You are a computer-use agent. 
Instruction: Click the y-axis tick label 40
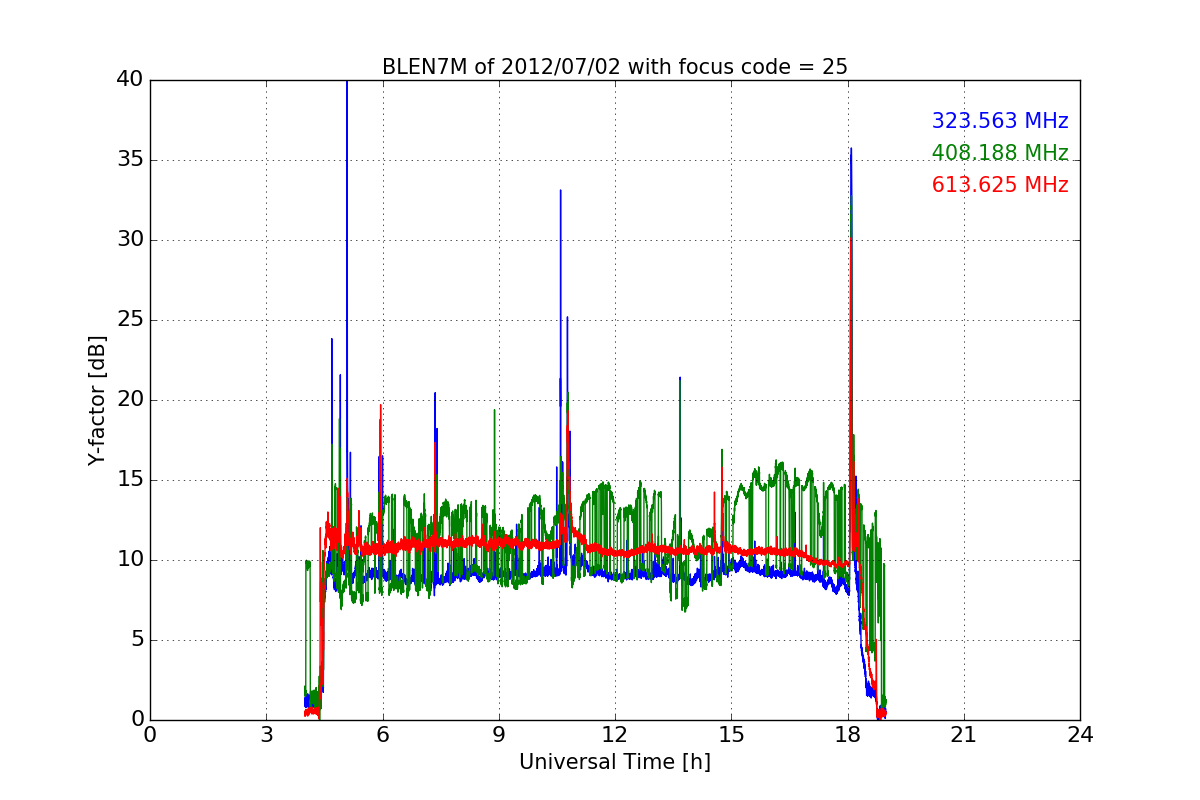(x=130, y=80)
